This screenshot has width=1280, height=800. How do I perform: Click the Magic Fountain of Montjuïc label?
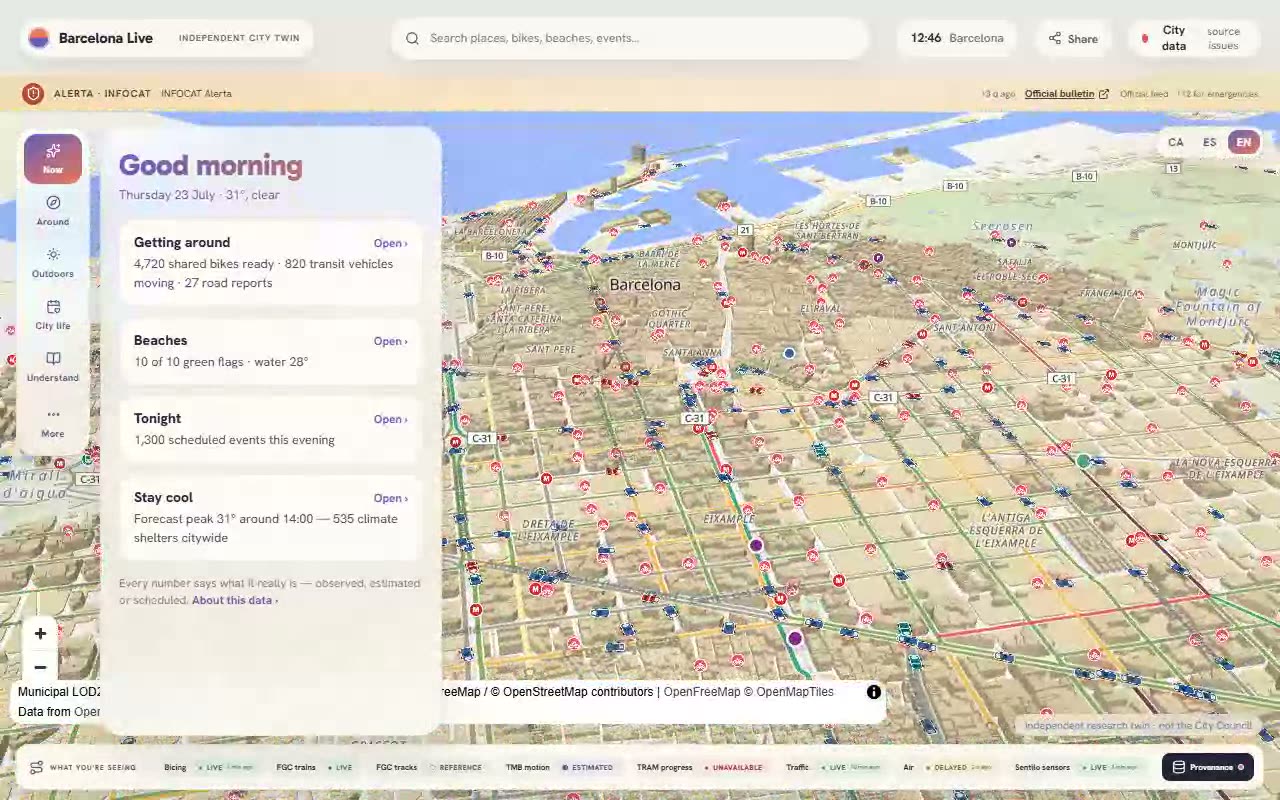pos(1216,308)
